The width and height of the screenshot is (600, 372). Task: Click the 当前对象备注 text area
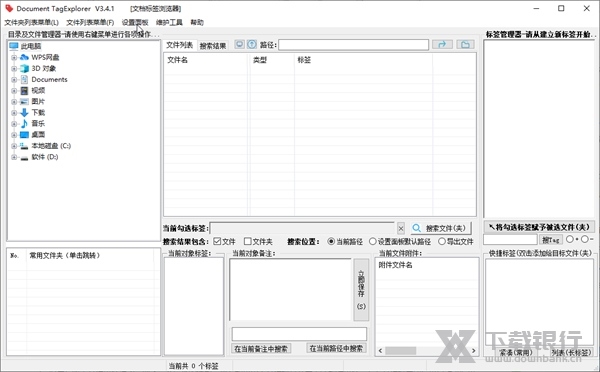(x=290, y=290)
